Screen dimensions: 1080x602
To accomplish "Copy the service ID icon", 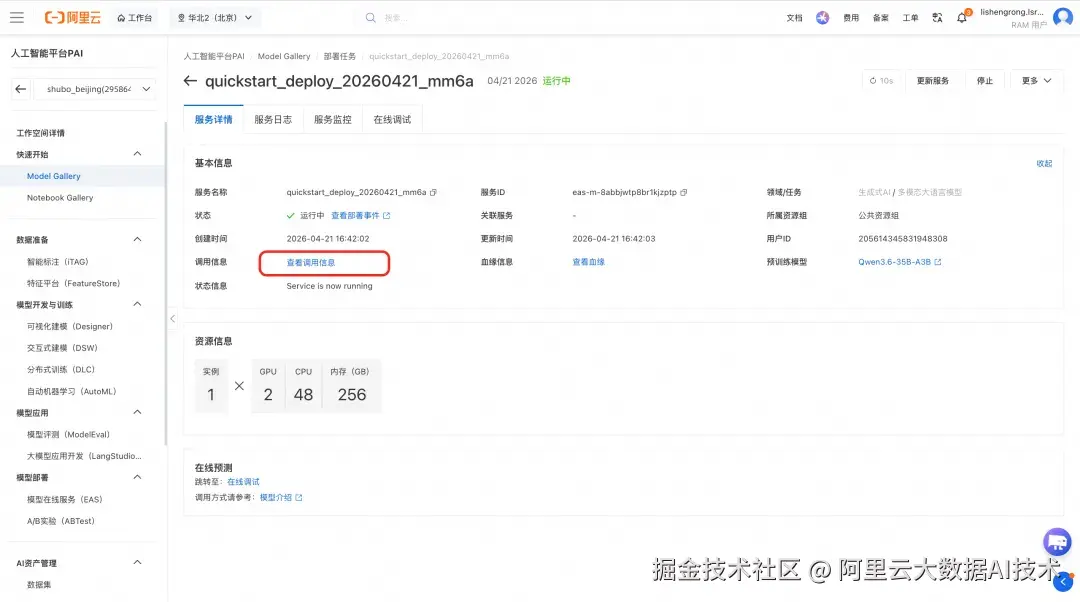I will (683, 193).
